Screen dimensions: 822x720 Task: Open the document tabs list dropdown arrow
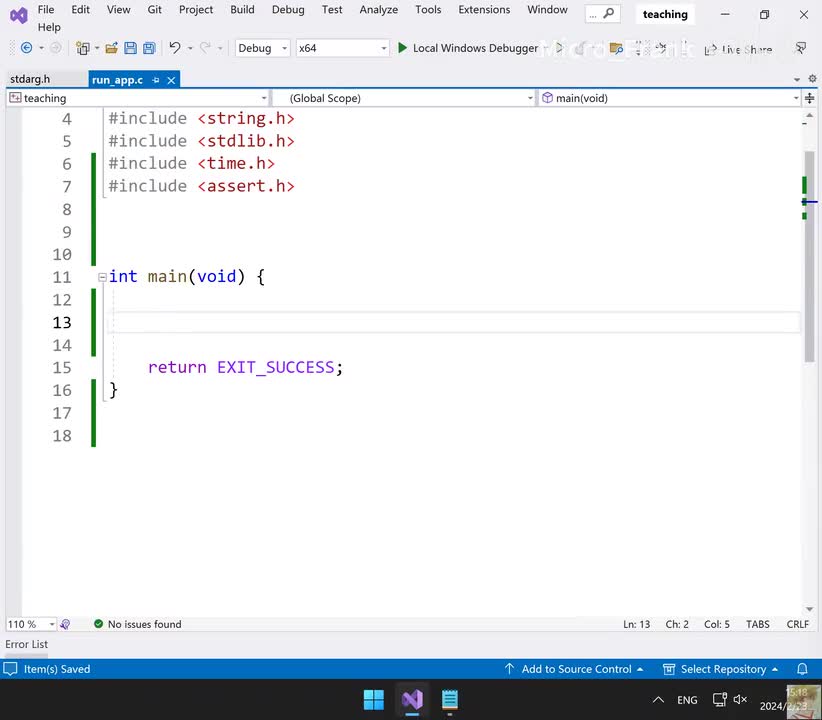[x=797, y=80]
